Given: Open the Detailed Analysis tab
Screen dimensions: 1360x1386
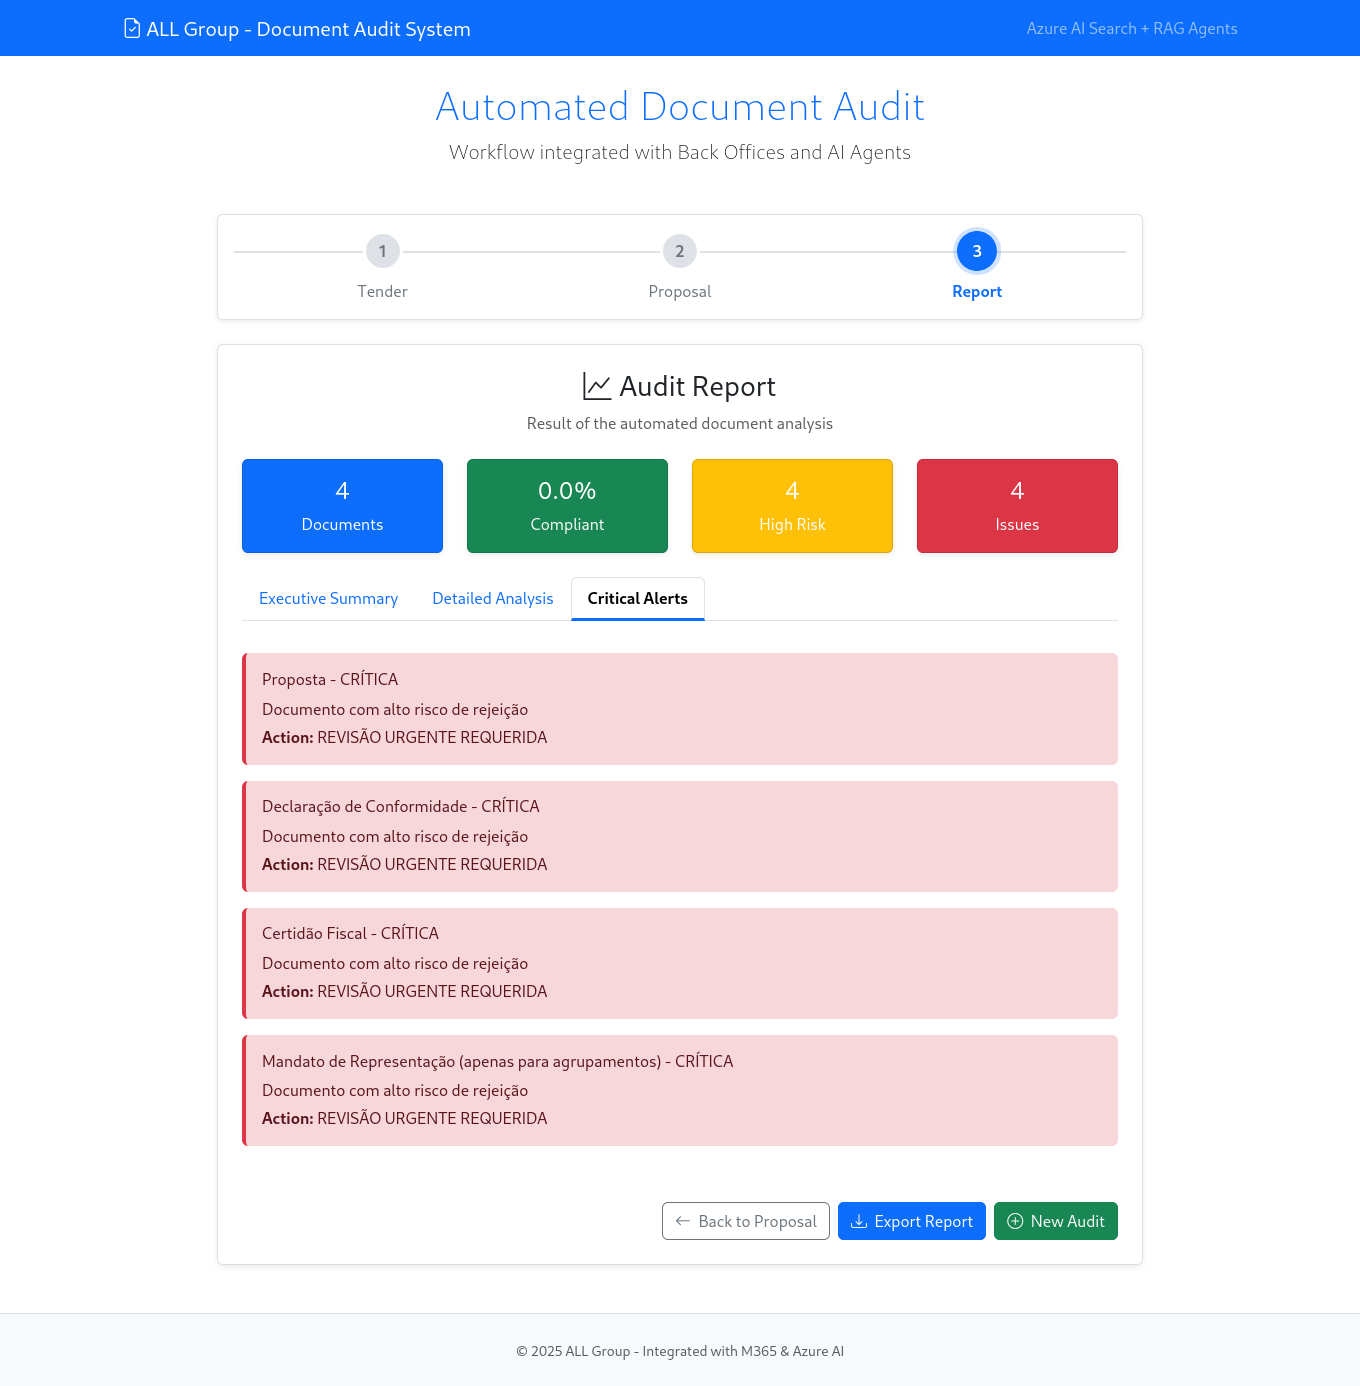Looking at the screenshot, I should (492, 598).
